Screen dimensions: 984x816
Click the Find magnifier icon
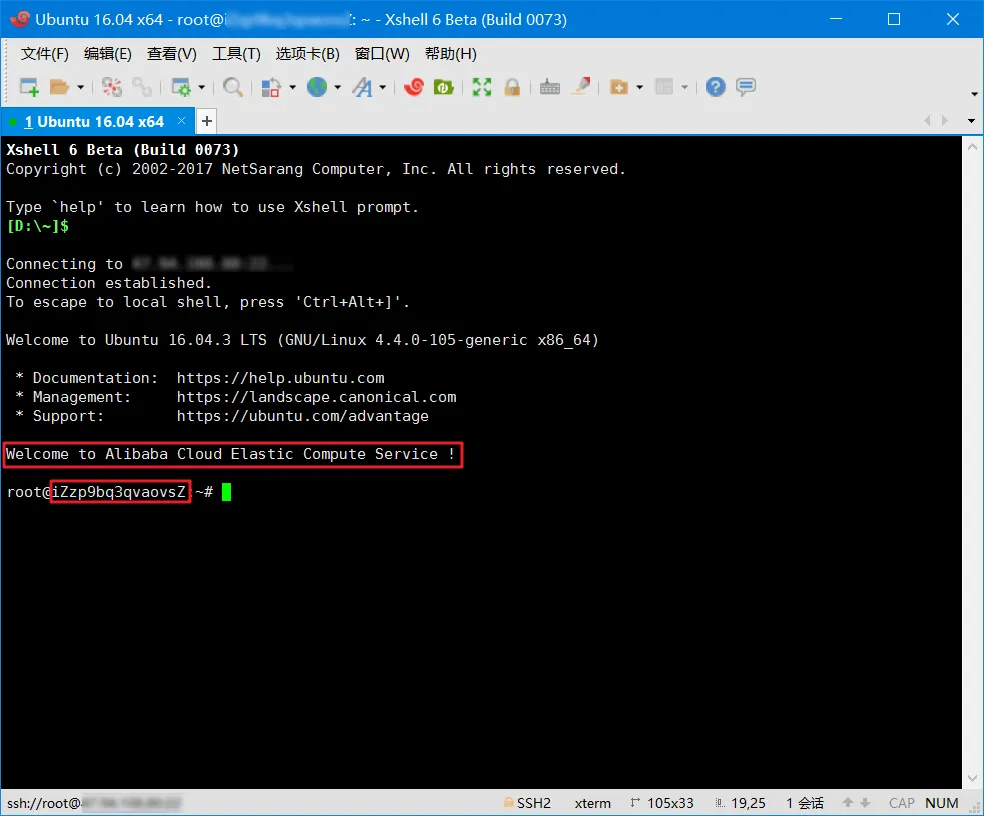(x=233, y=87)
